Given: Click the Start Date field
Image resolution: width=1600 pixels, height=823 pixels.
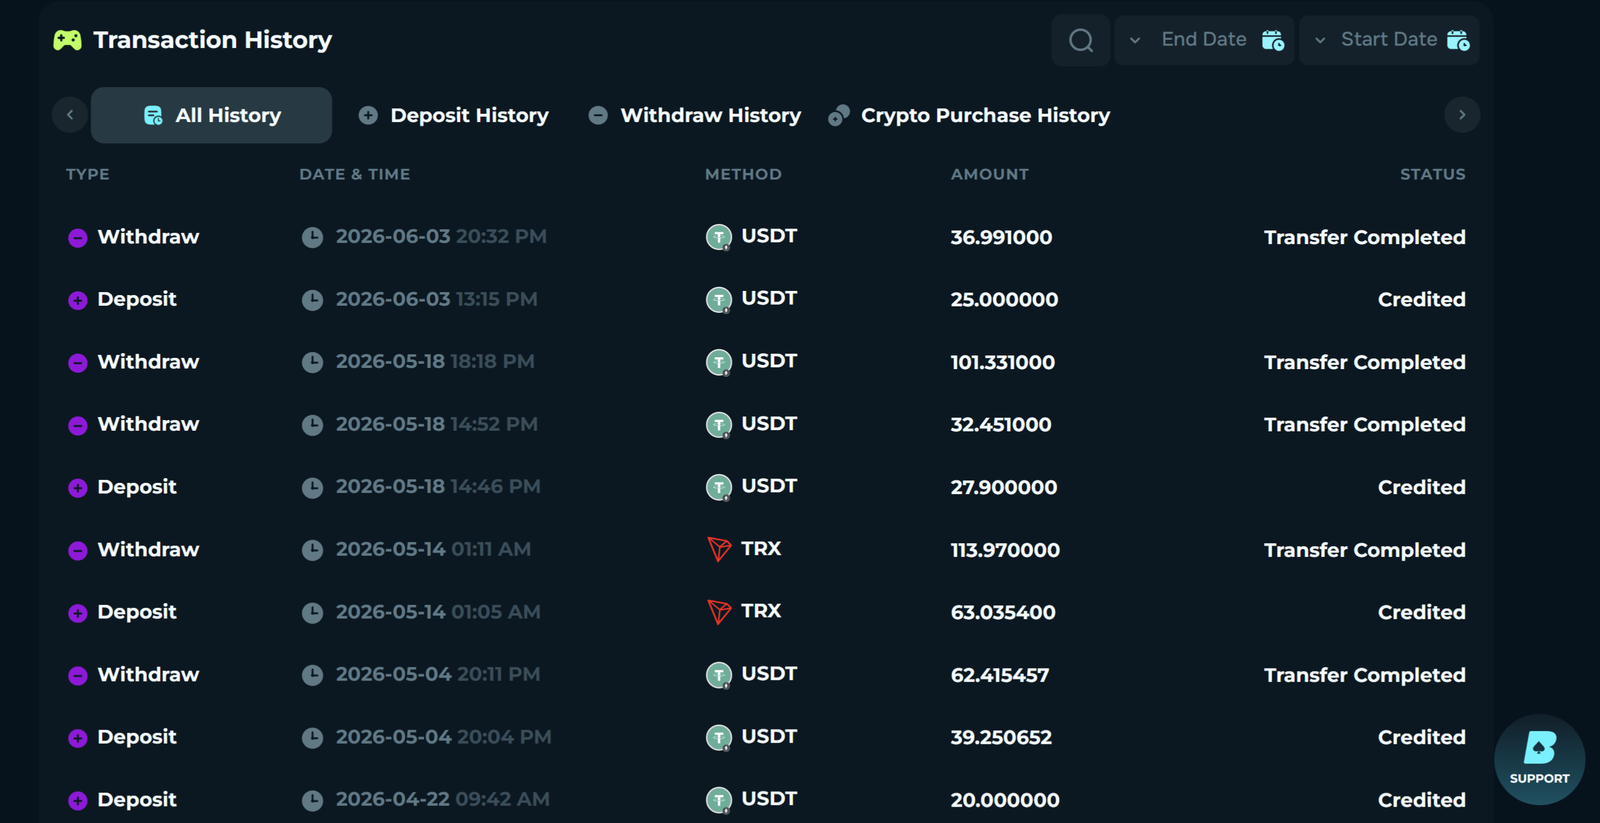Looking at the screenshot, I should [1389, 40].
